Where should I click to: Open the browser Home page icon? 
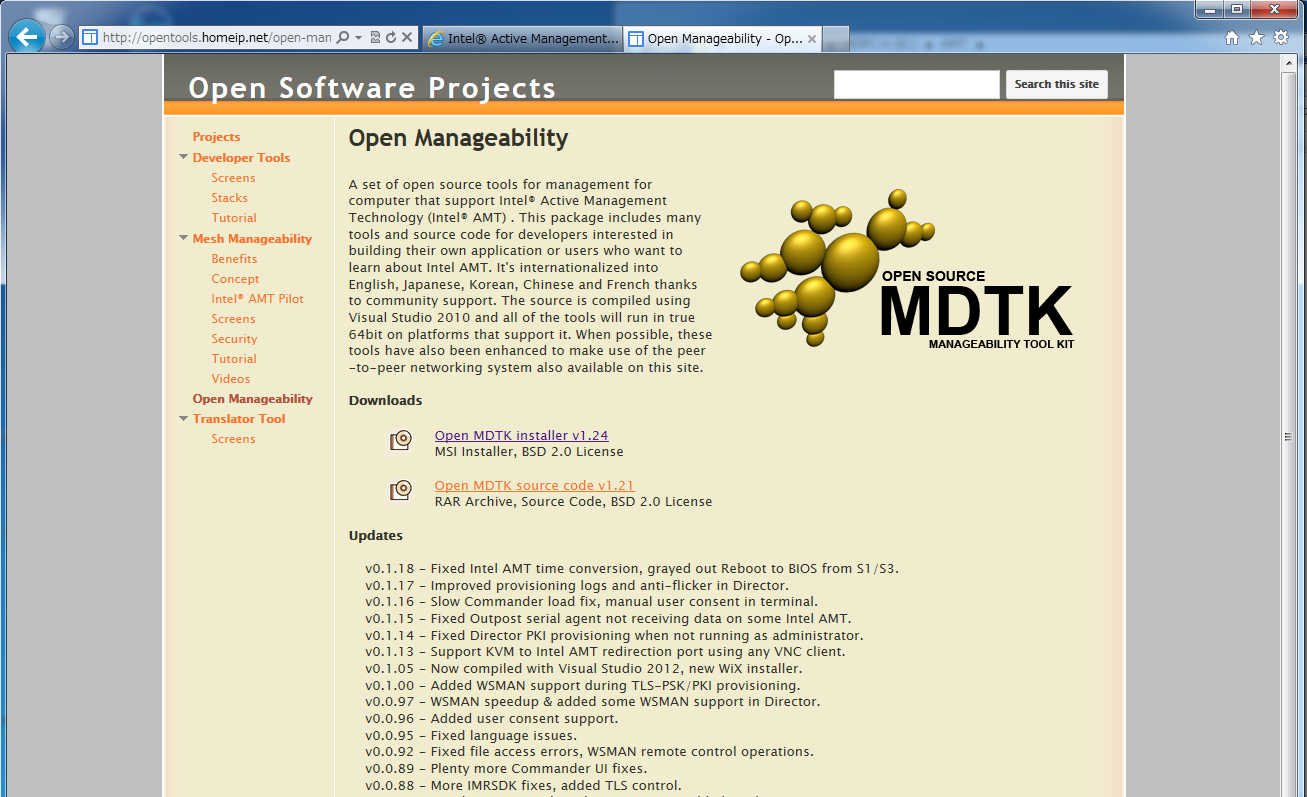[x=1232, y=38]
